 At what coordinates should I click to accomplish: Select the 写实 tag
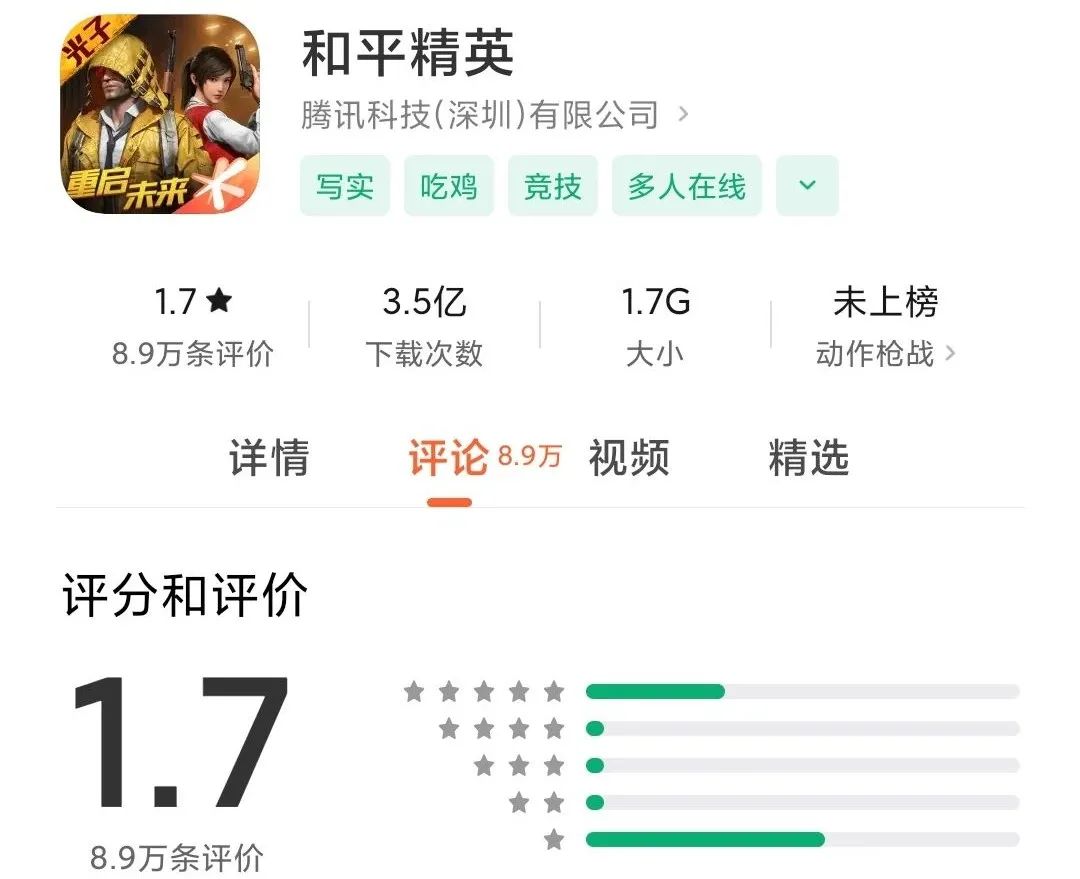[x=344, y=185]
